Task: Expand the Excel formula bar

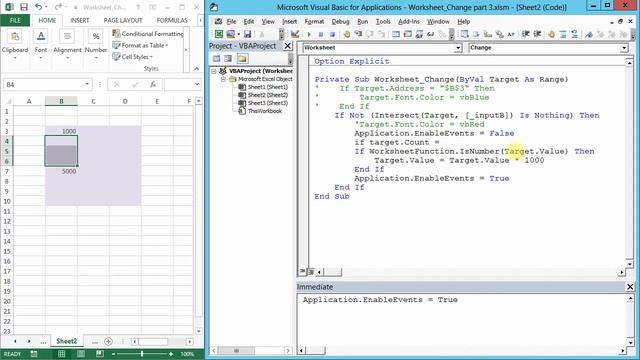Action: 197,84
